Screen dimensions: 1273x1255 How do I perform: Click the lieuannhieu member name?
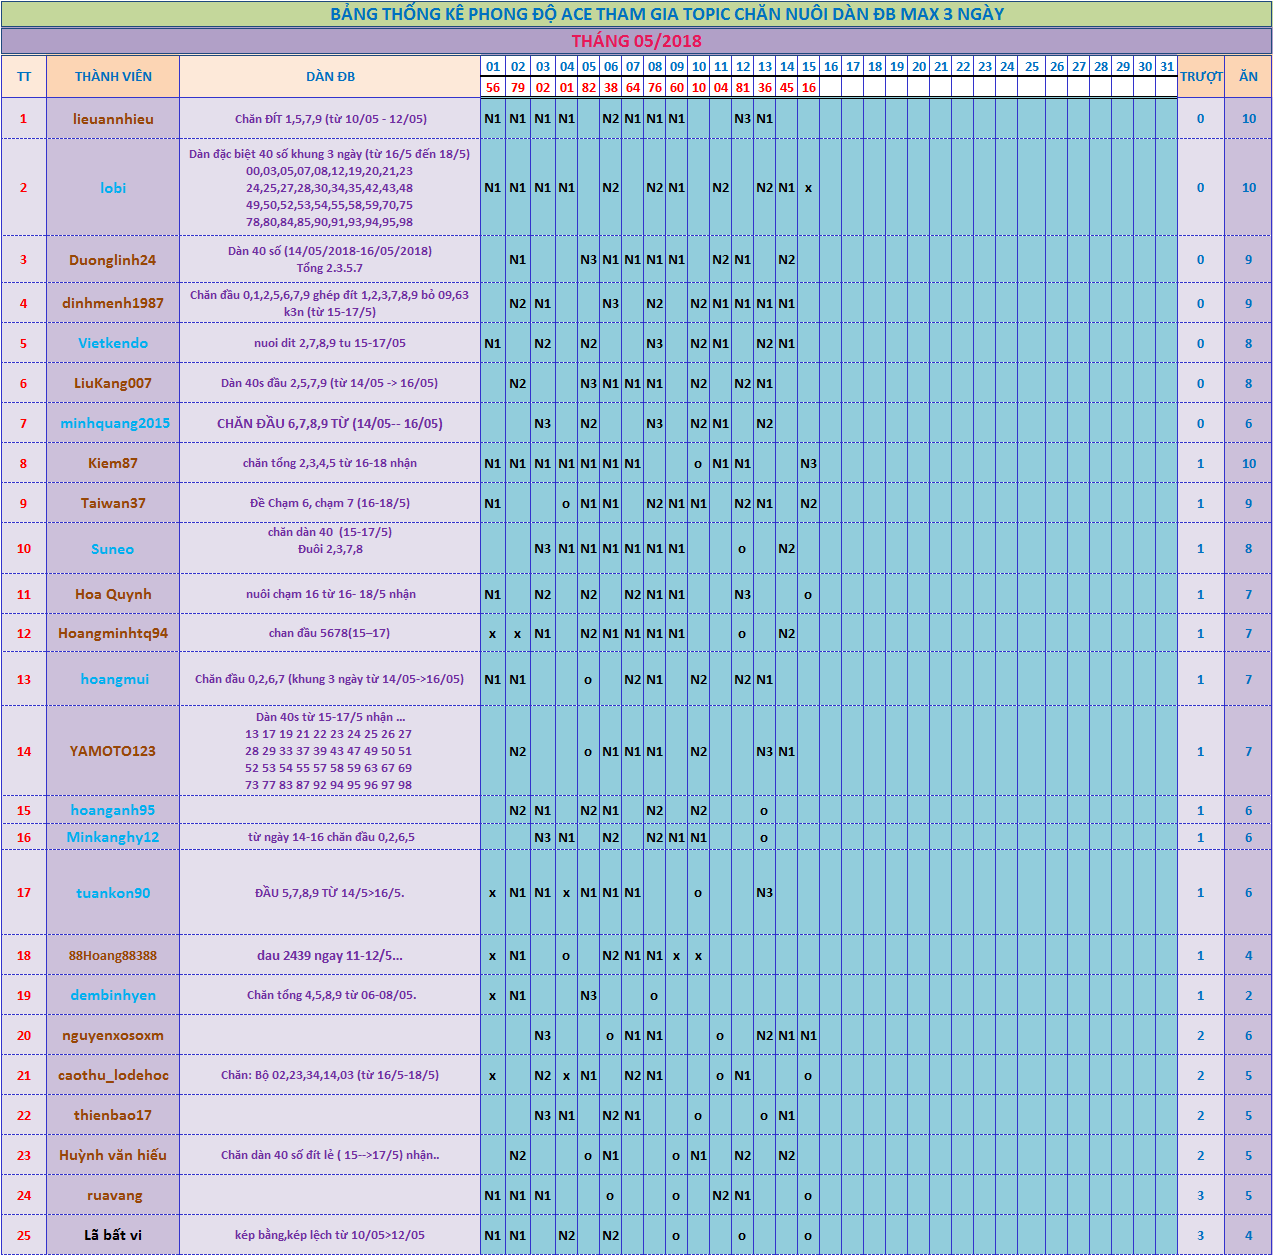click(113, 119)
